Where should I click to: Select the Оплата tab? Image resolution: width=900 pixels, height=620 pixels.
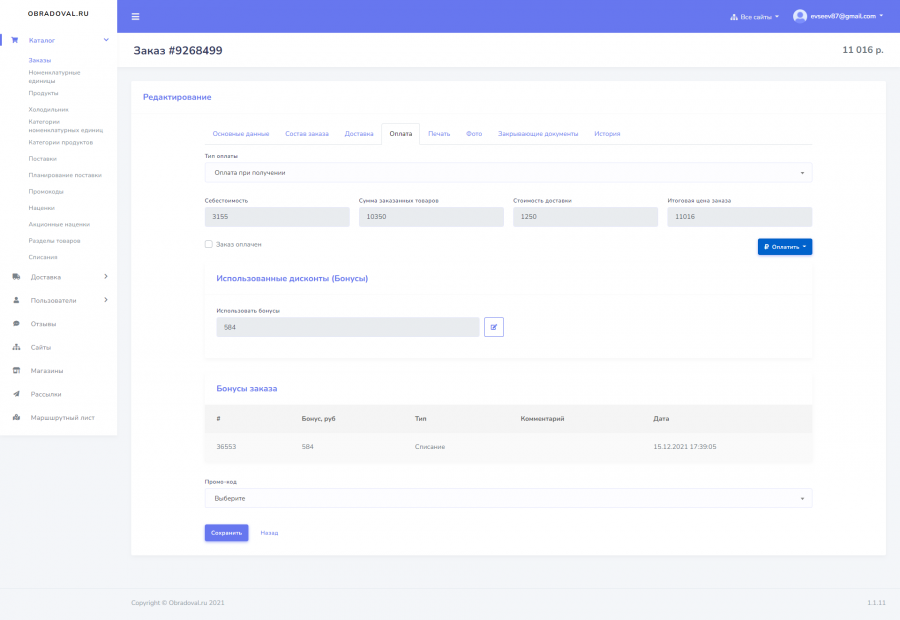(x=401, y=134)
